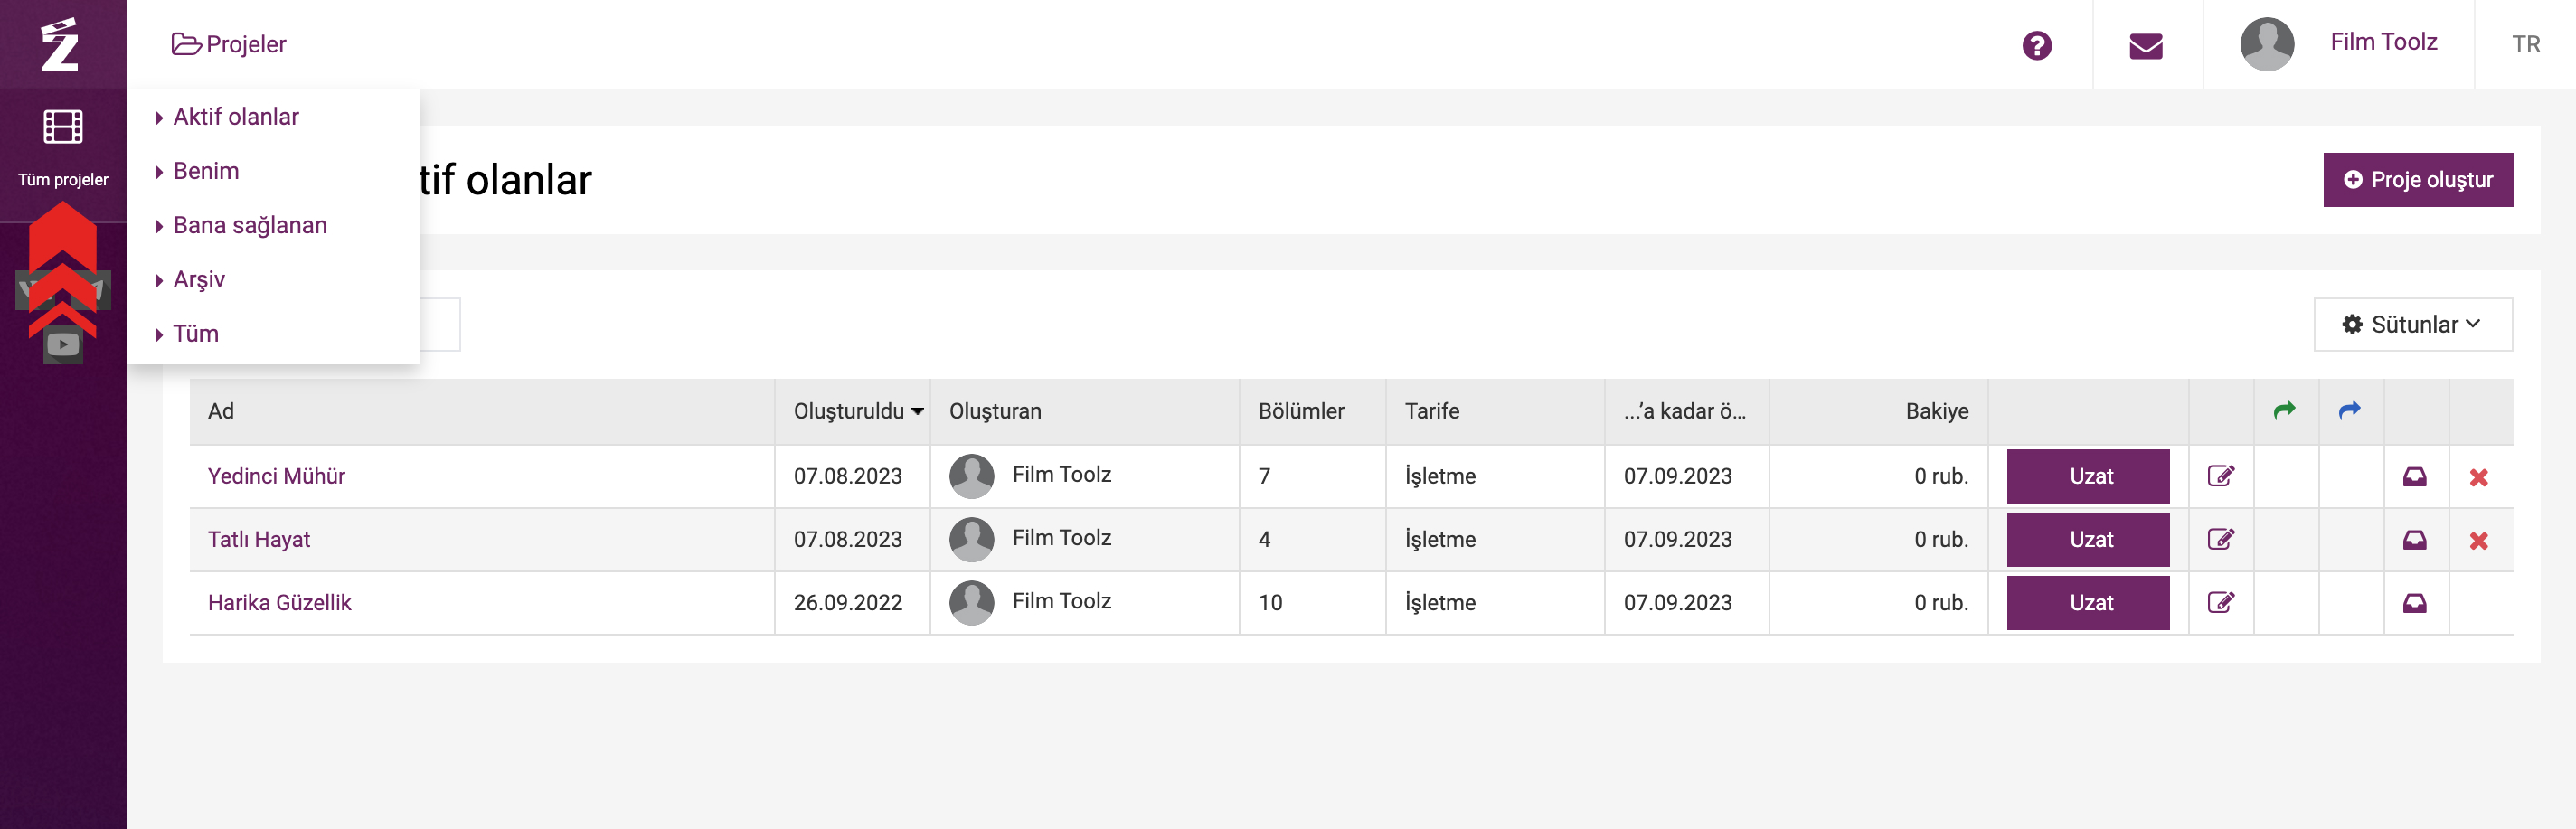
Task: Open TR language selector
Action: point(2525,45)
